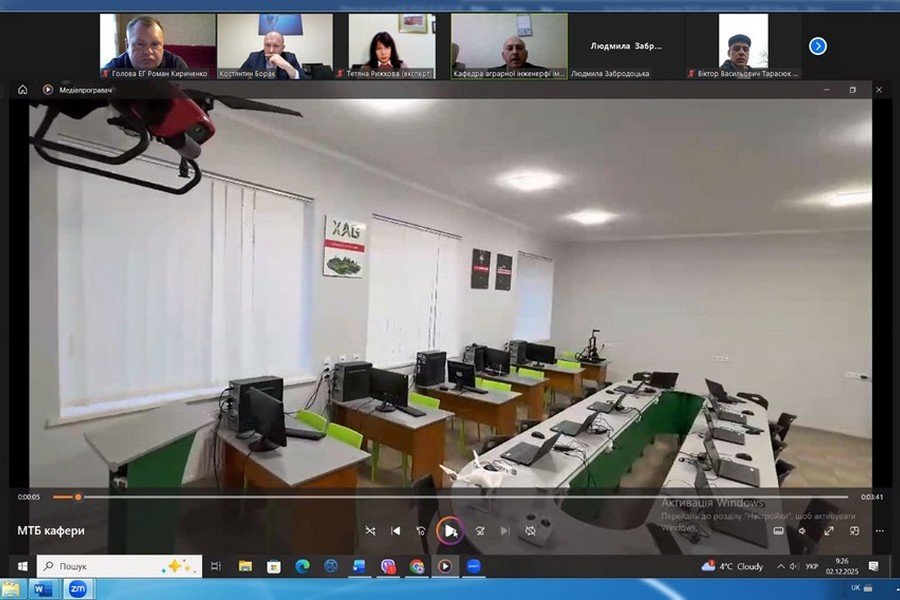Toggle subtitles and captions button
Image resolution: width=900 pixels, height=600 pixels.
click(x=776, y=531)
